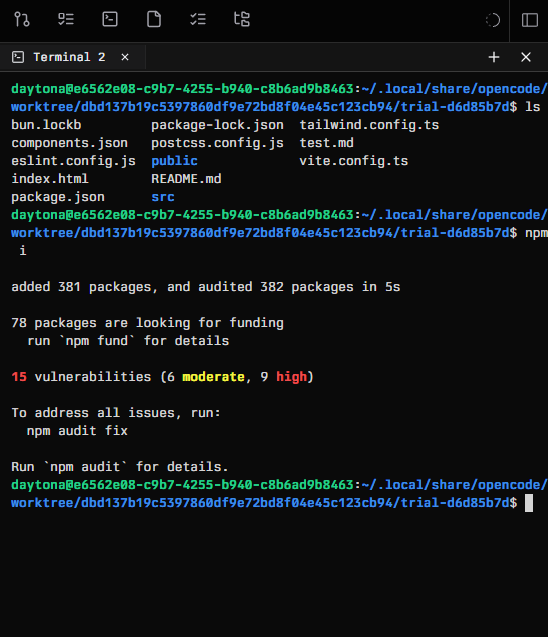Select the terminal icon in top toolbar
Image resolution: width=548 pixels, height=637 pixels.
pyautogui.click(x=110, y=19)
